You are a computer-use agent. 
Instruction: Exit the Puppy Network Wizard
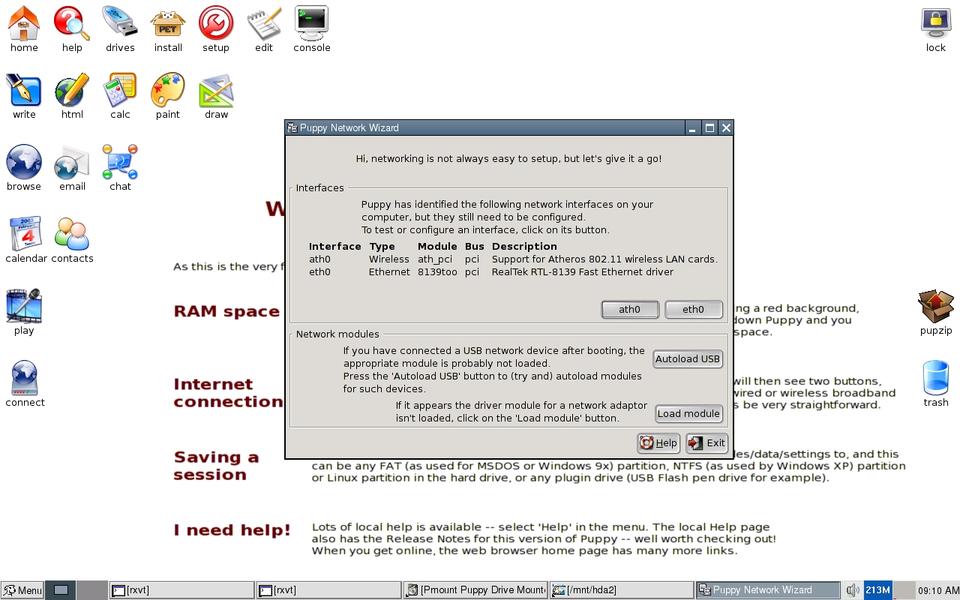[707, 443]
